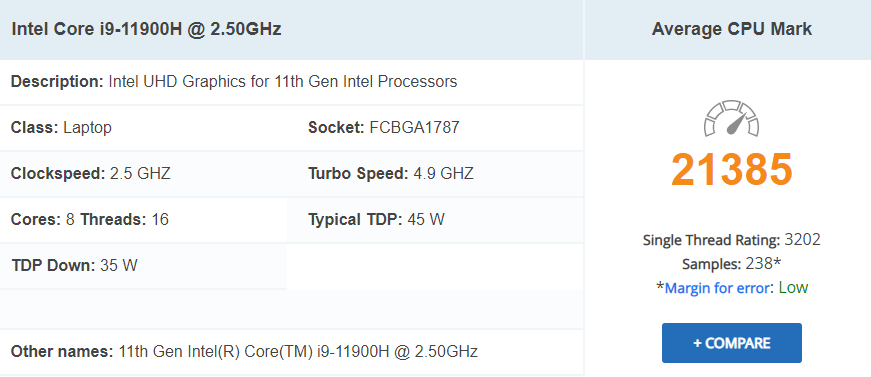871x377 pixels.
Task: Click the Clockspeed 2.5 GHZ entry
Action: point(91,174)
